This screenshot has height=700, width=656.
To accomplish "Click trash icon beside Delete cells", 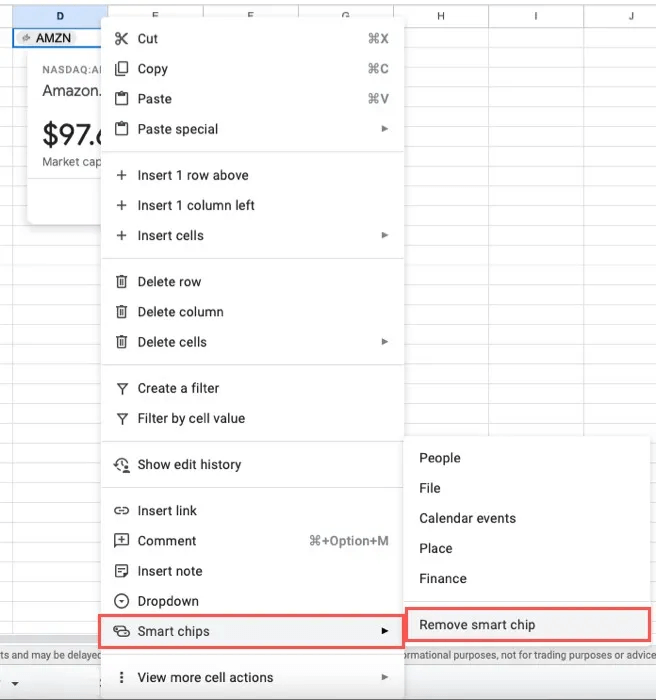I will click(121, 342).
